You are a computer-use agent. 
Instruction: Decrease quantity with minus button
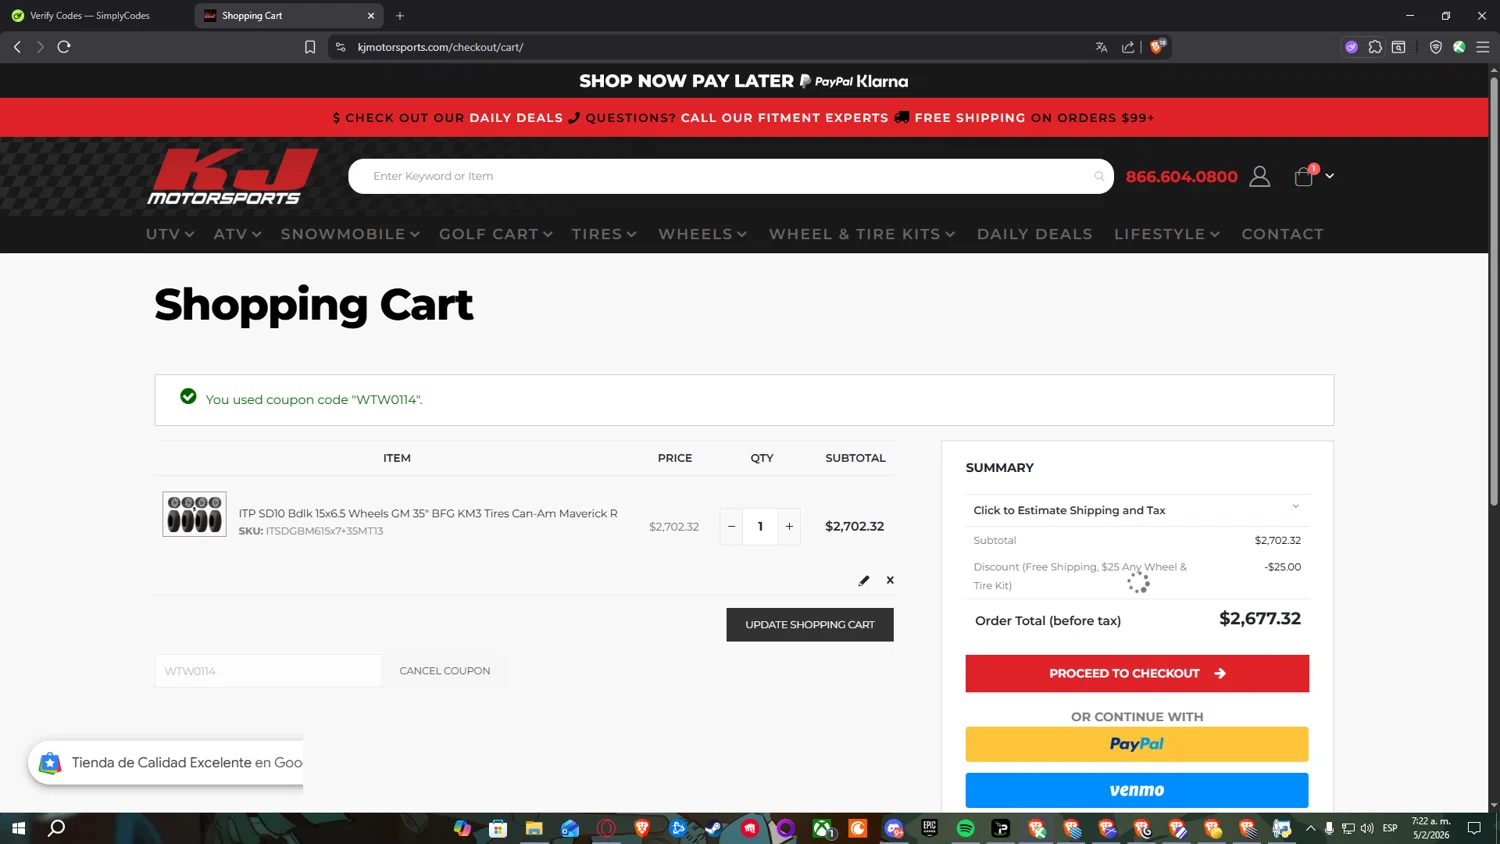pos(731,526)
